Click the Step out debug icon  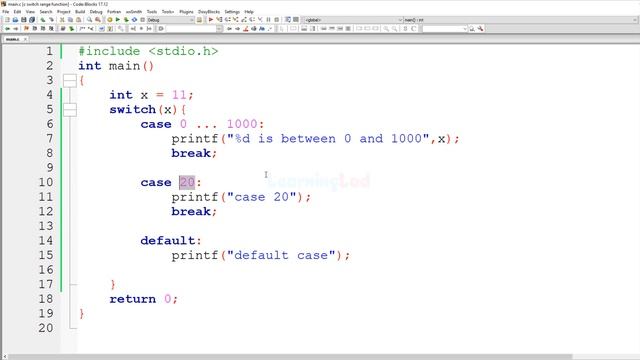point(244,20)
